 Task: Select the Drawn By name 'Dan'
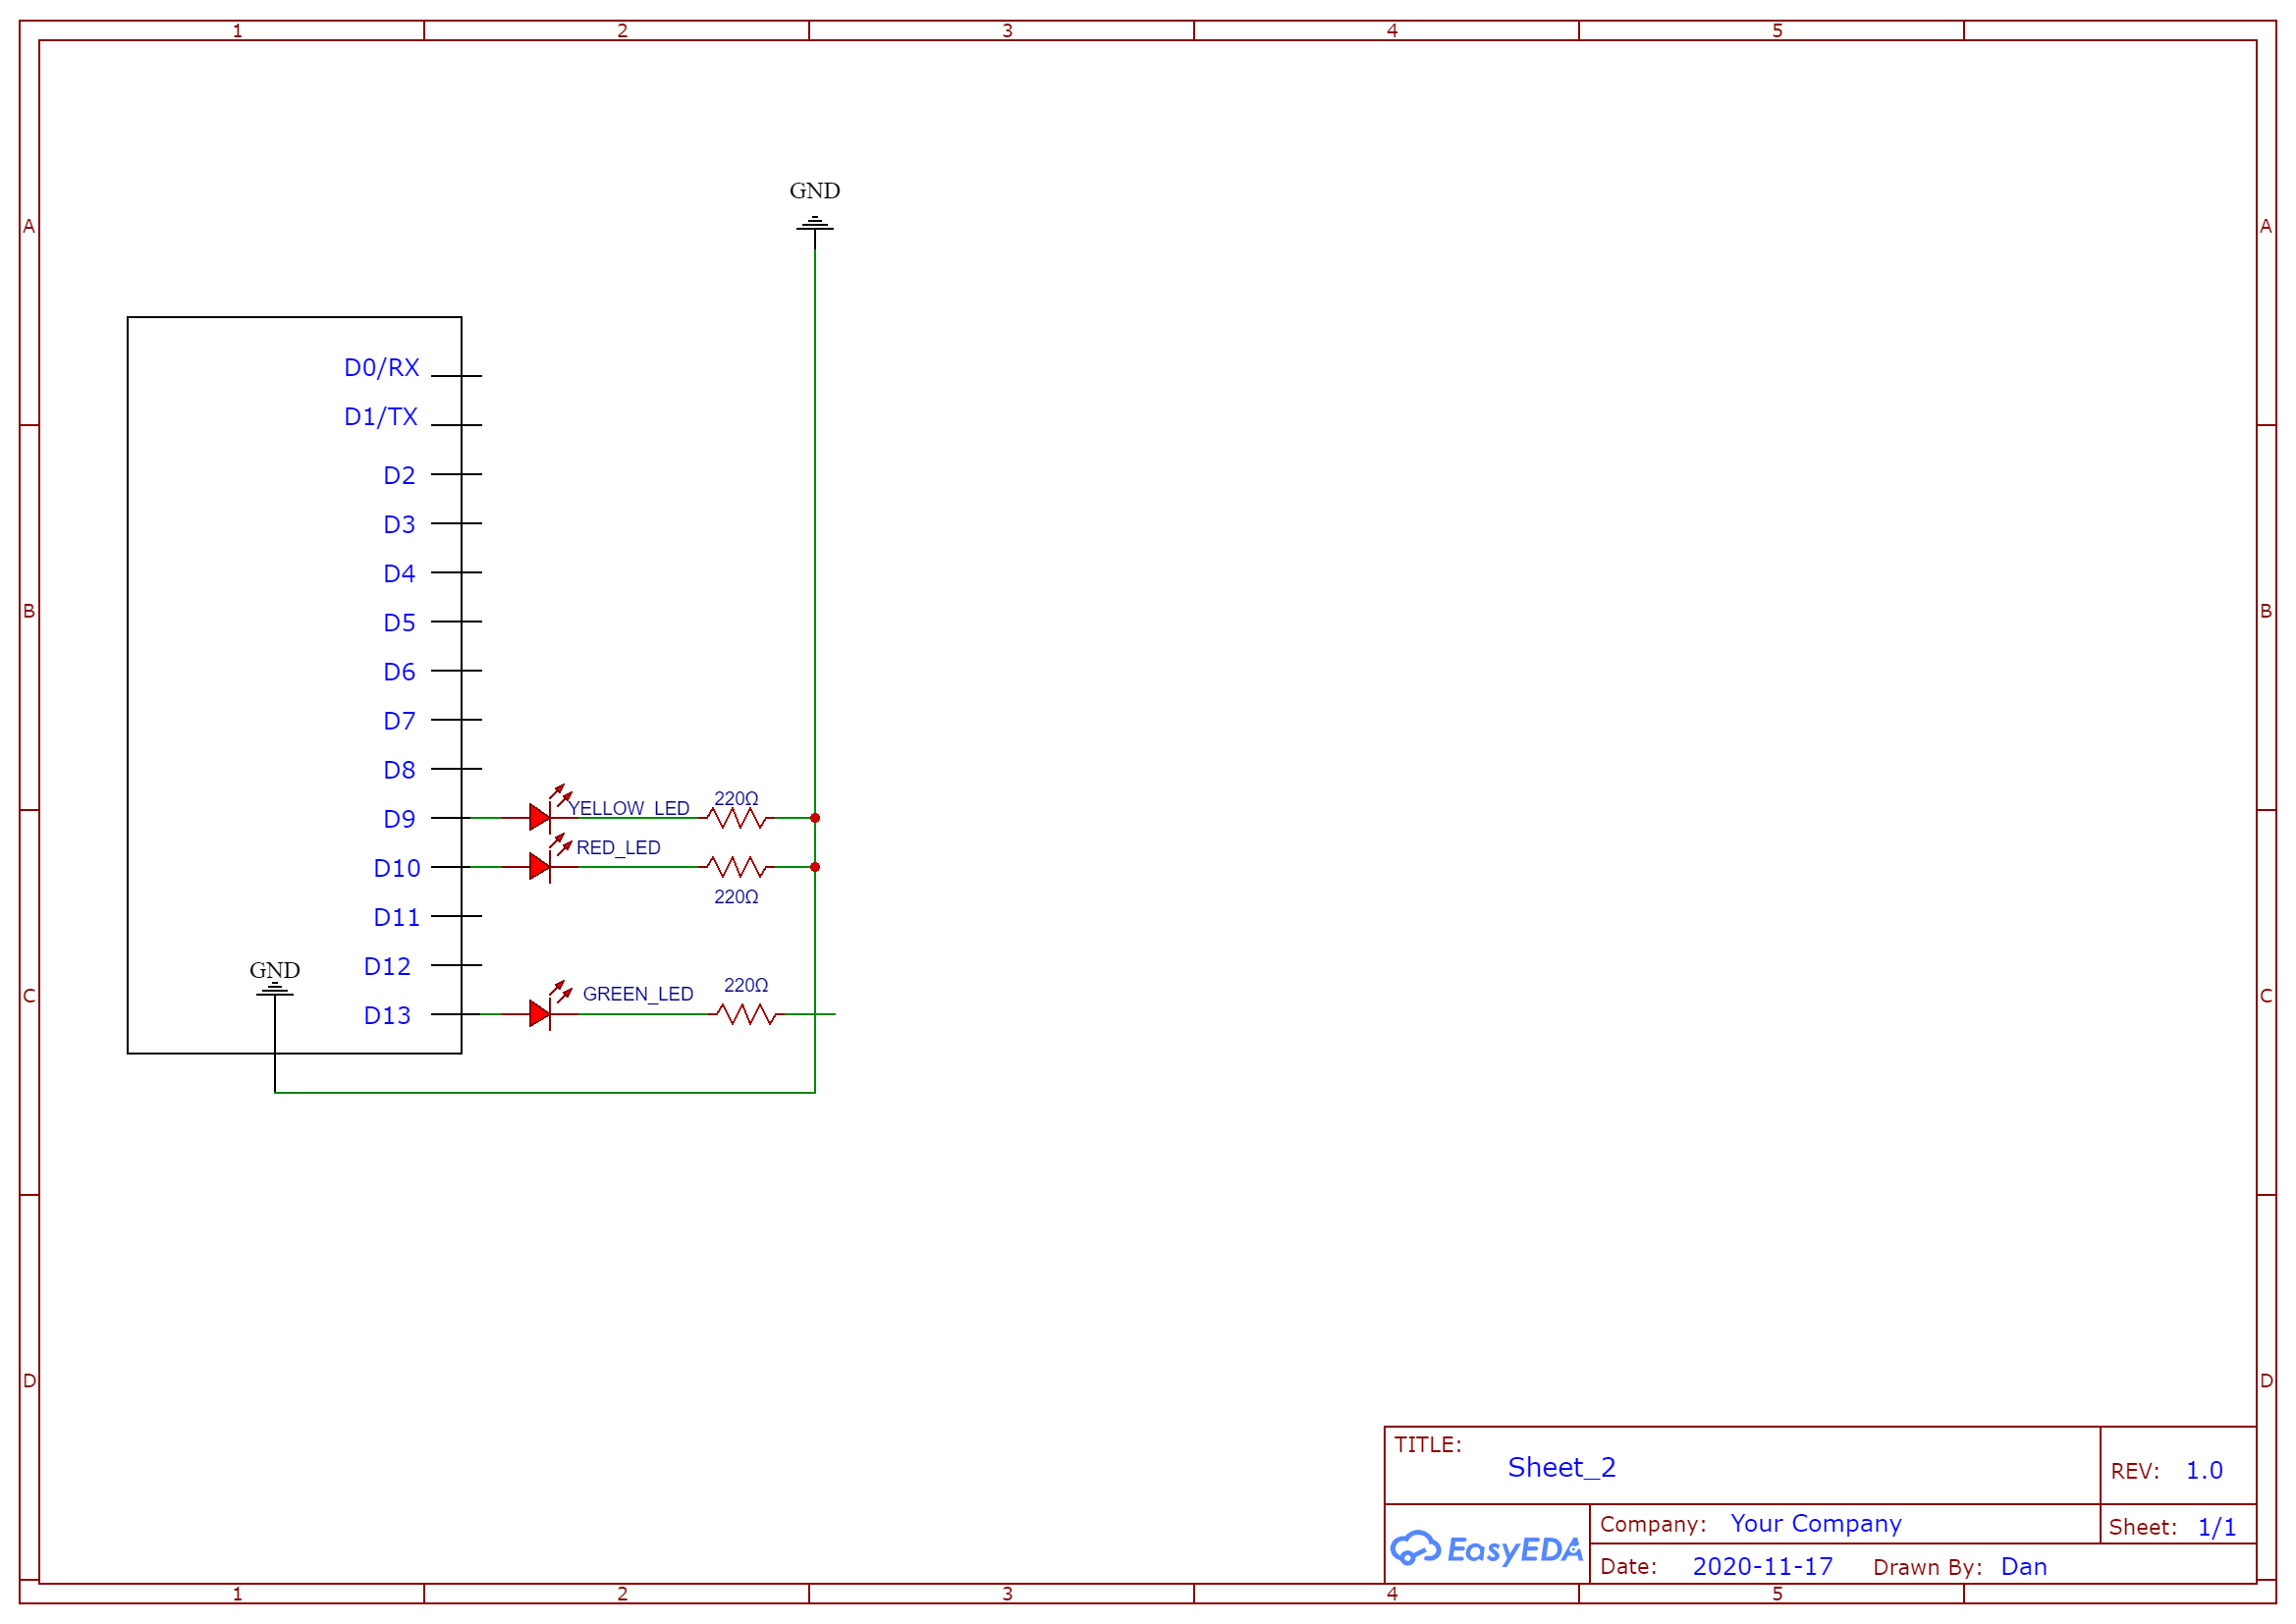pyautogui.click(x=2023, y=1566)
